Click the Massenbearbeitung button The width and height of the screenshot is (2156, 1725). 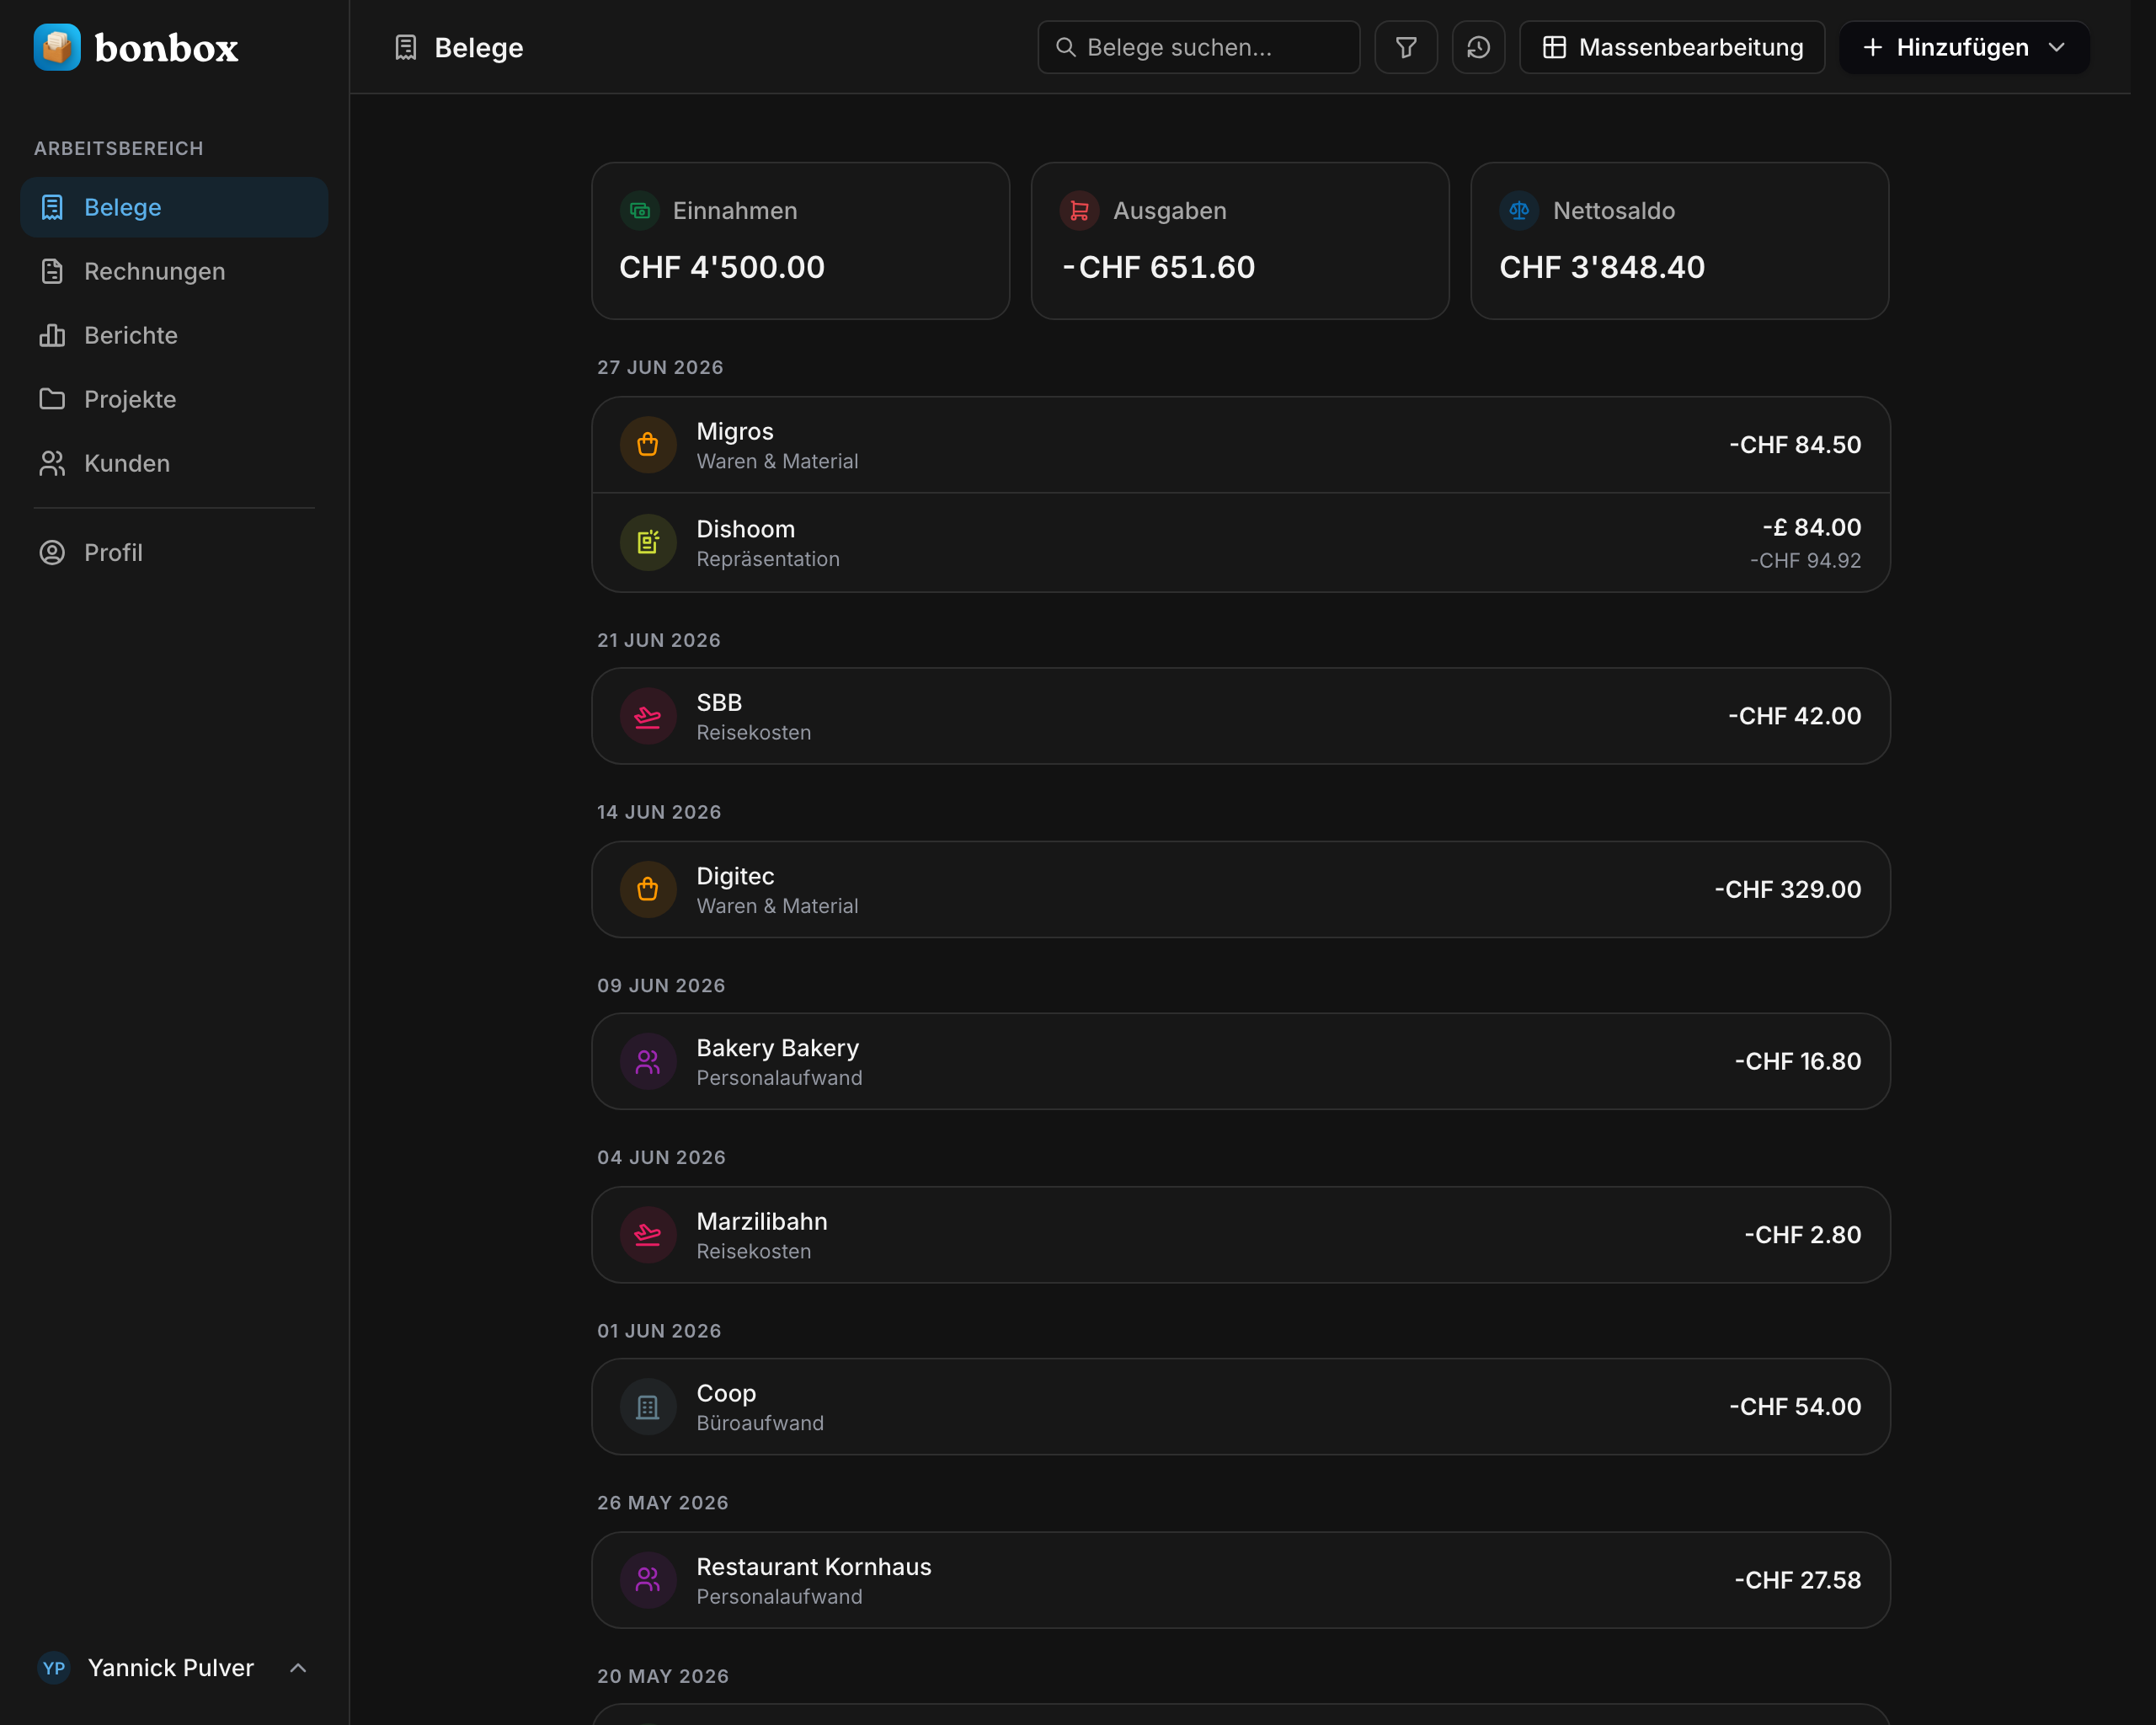click(1672, 47)
